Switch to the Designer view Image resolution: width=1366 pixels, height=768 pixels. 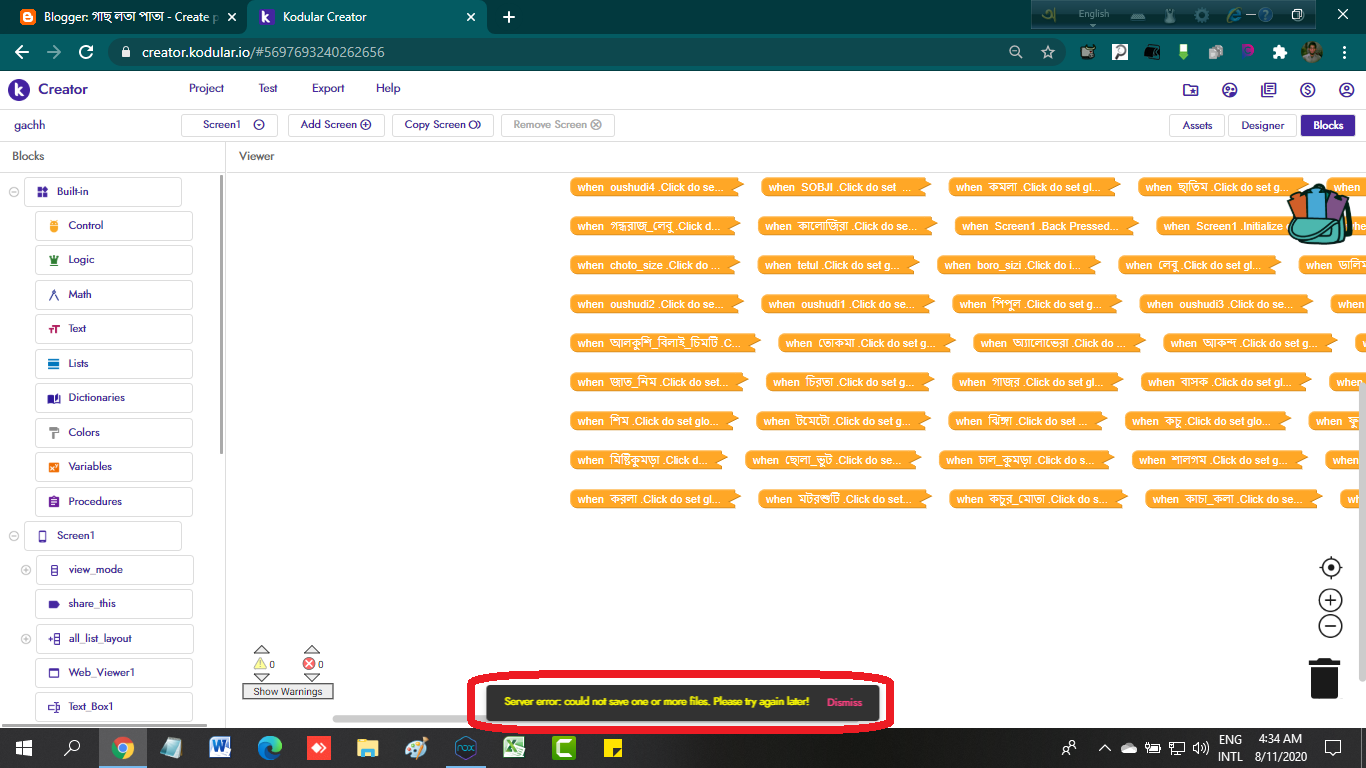pyautogui.click(x=1263, y=125)
